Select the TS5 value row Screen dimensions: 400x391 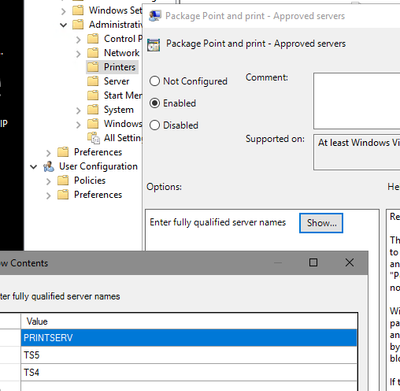click(x=189, y=355)
